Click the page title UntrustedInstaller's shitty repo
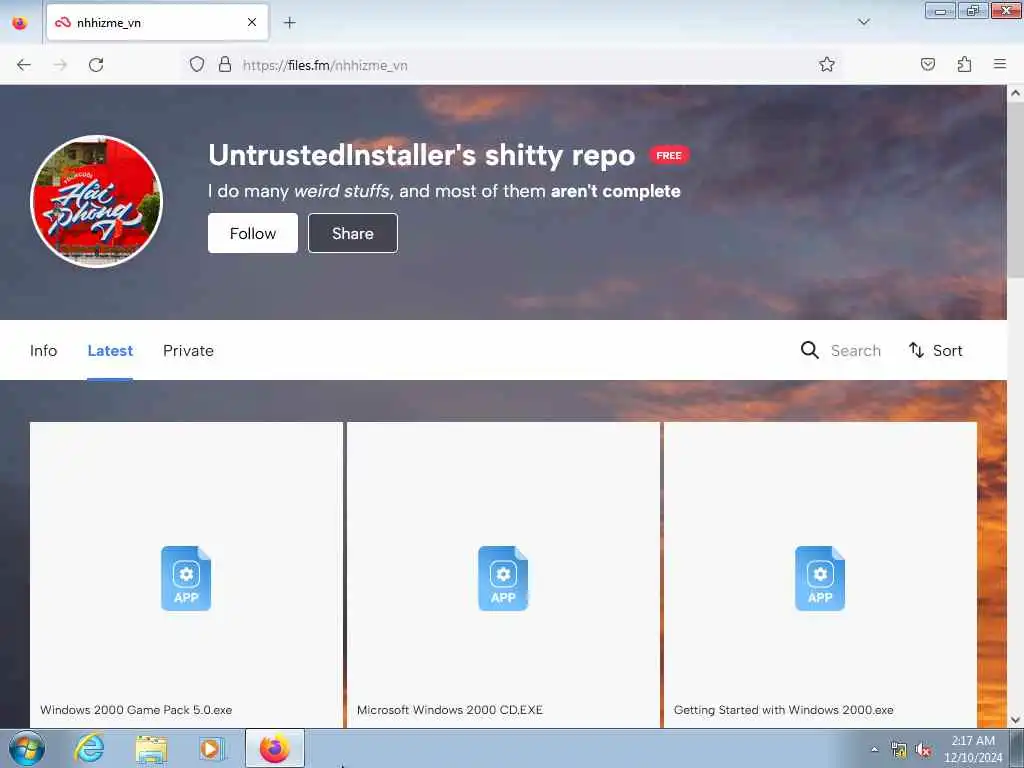1024x768 pixels. 421,155
